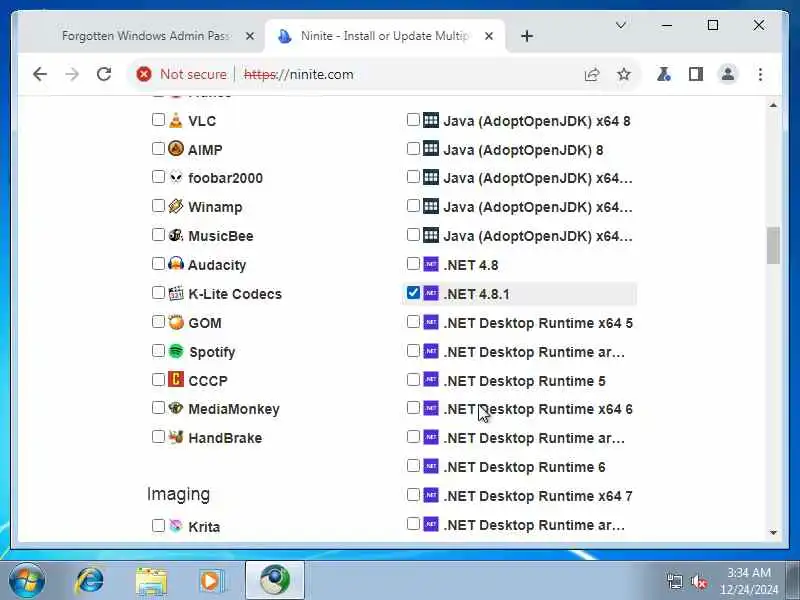Click the Imaging section heading
The width and height of the screenshot is (800, 600).
[x=179, y=494]
